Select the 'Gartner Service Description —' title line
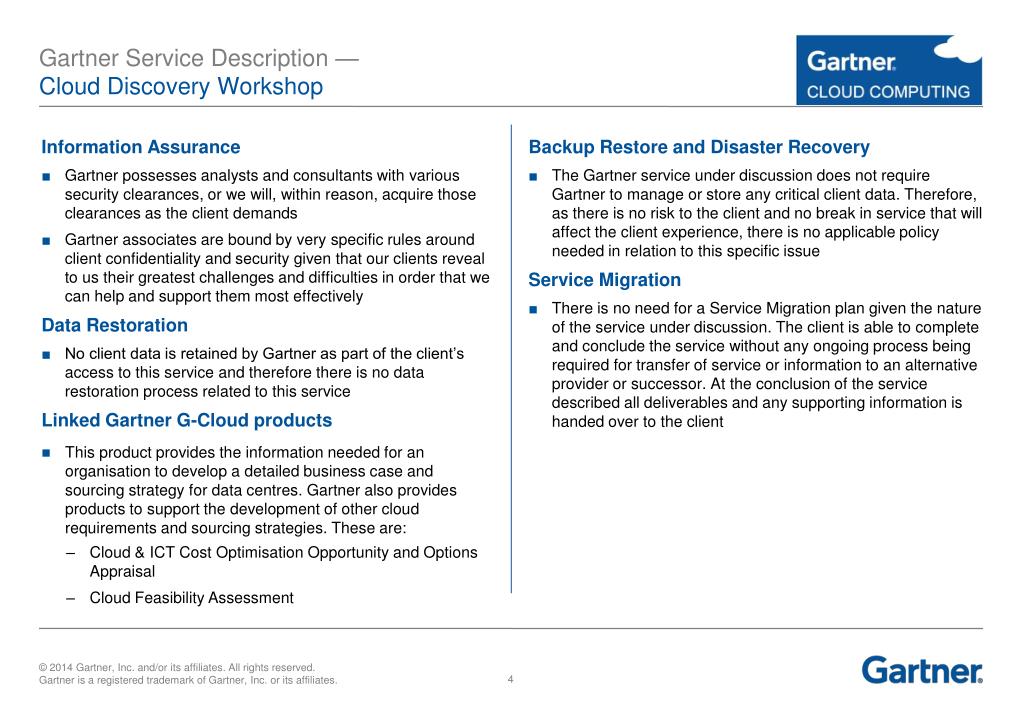The height and width of the screenshot is (708, 1023). [x=199, y=58]
